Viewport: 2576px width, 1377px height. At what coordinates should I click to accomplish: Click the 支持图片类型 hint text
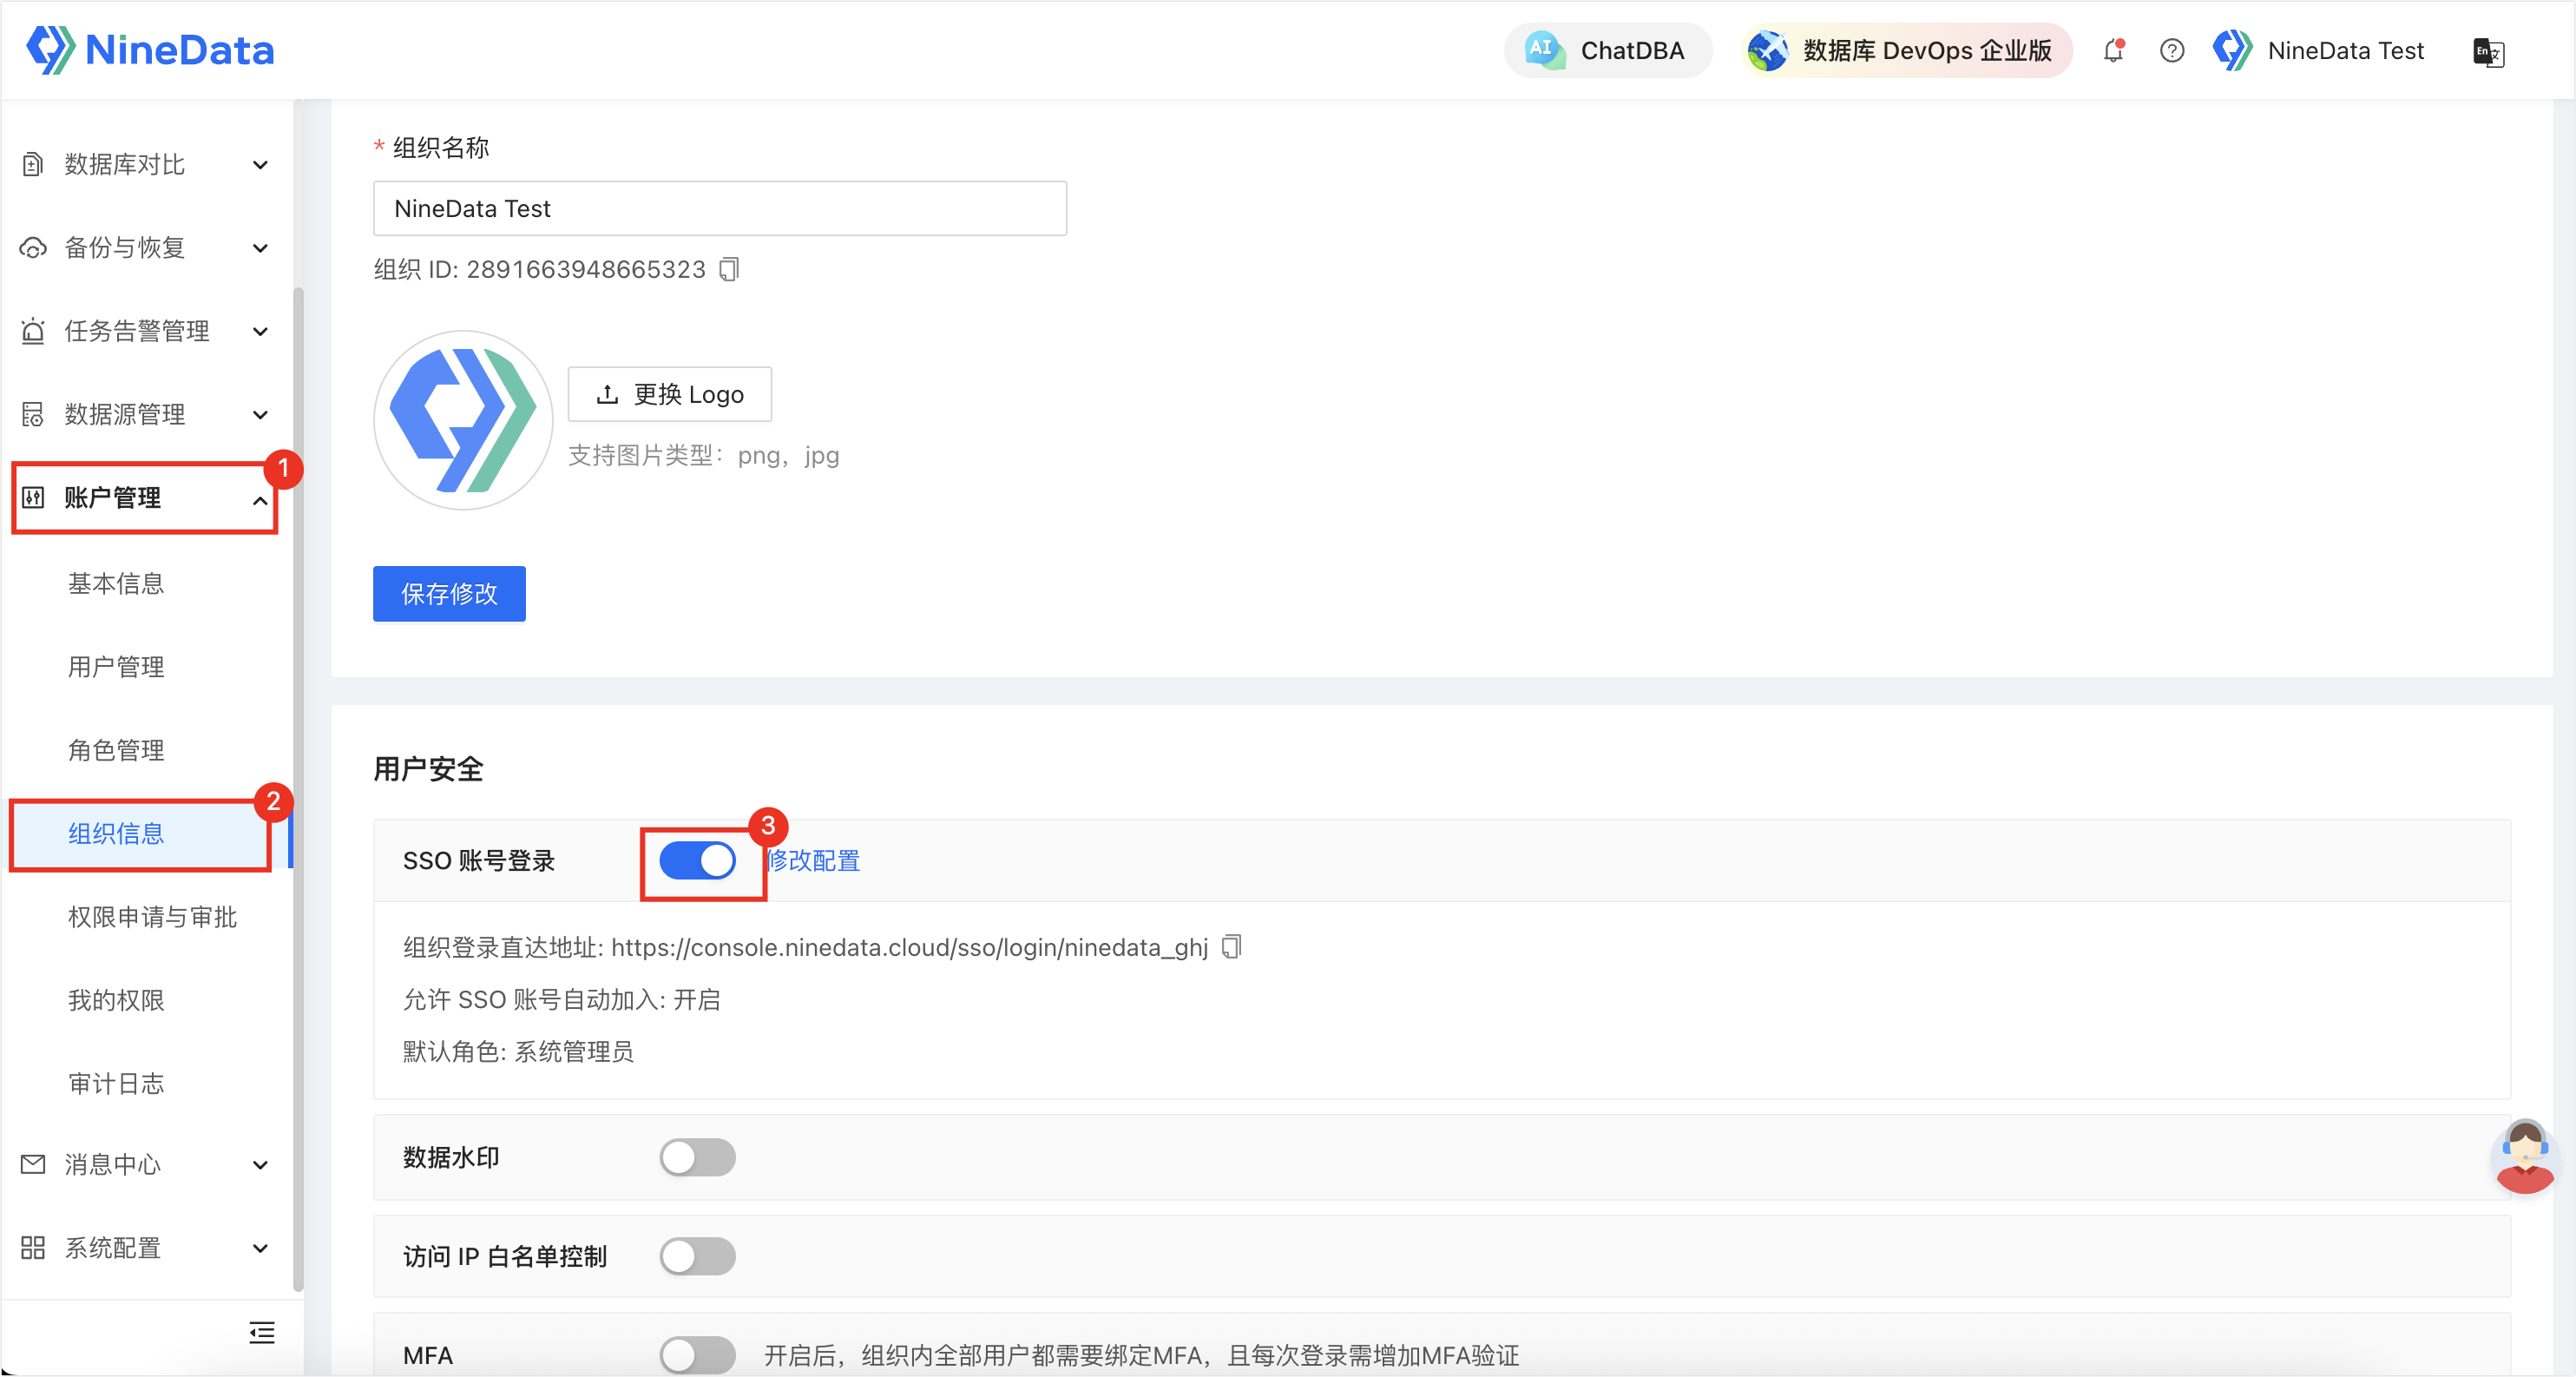(x=704, y=456)
